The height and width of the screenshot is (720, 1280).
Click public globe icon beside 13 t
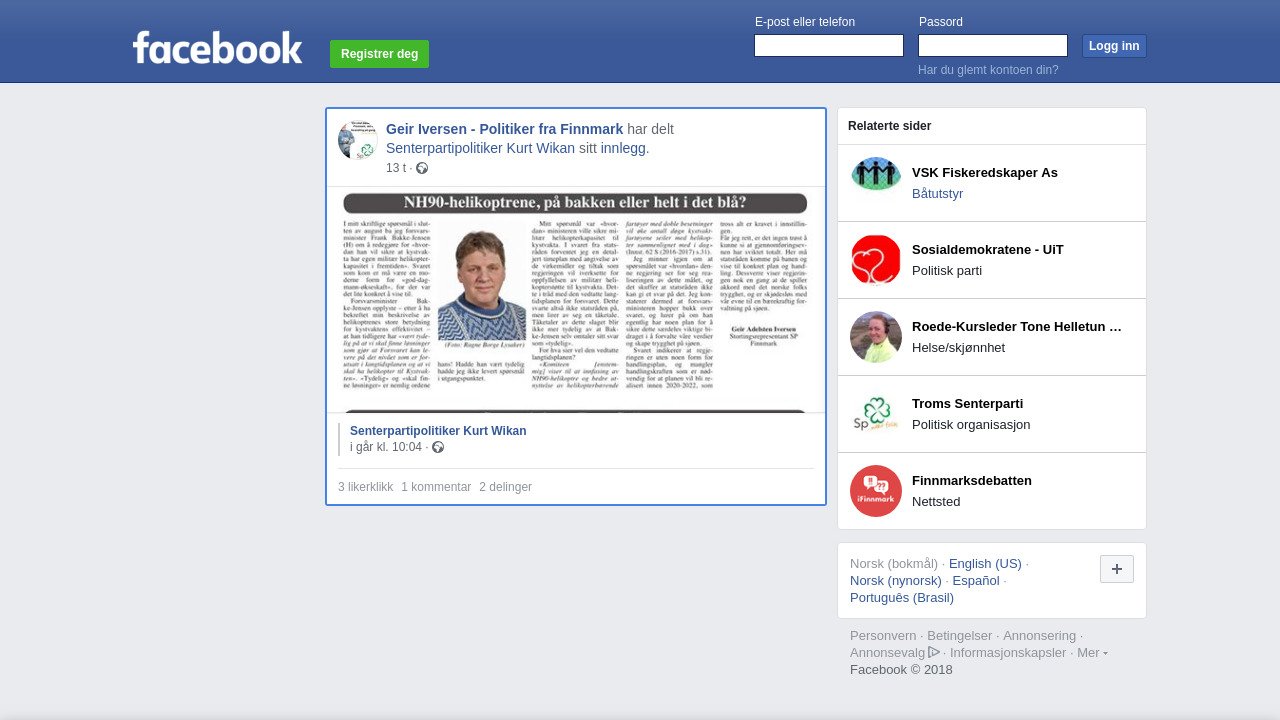click(422, 168)
